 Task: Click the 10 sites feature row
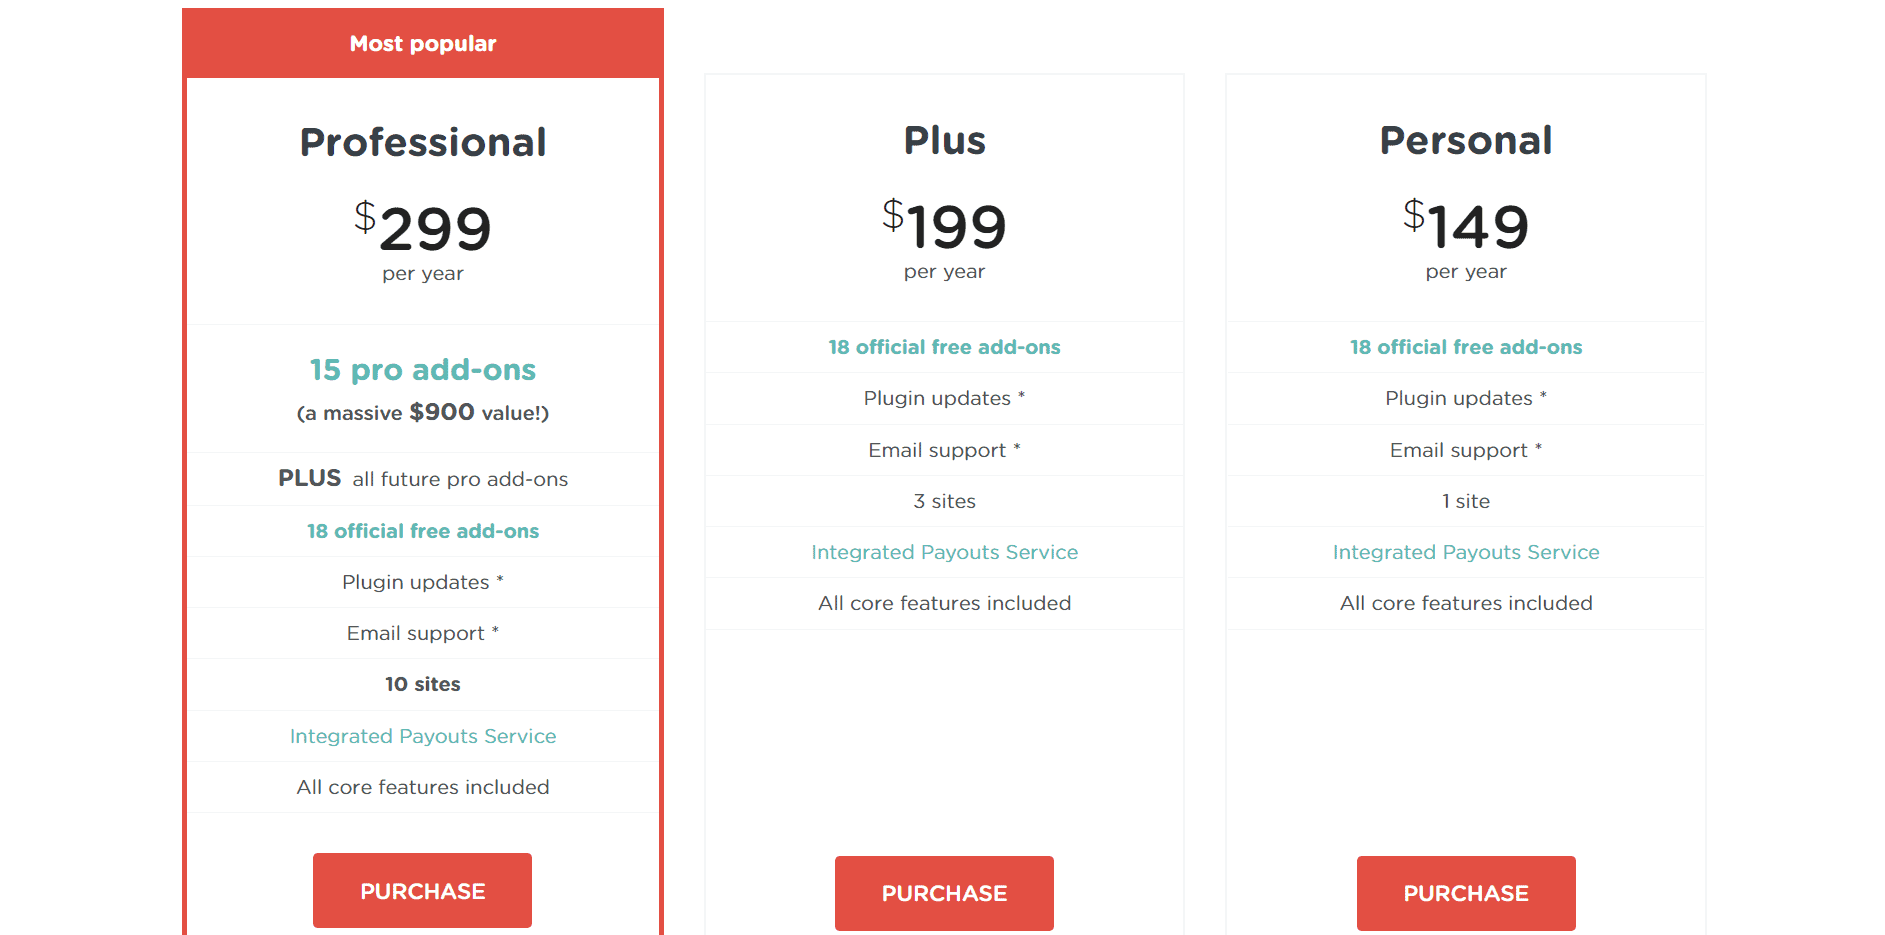(x=422, y=684)
